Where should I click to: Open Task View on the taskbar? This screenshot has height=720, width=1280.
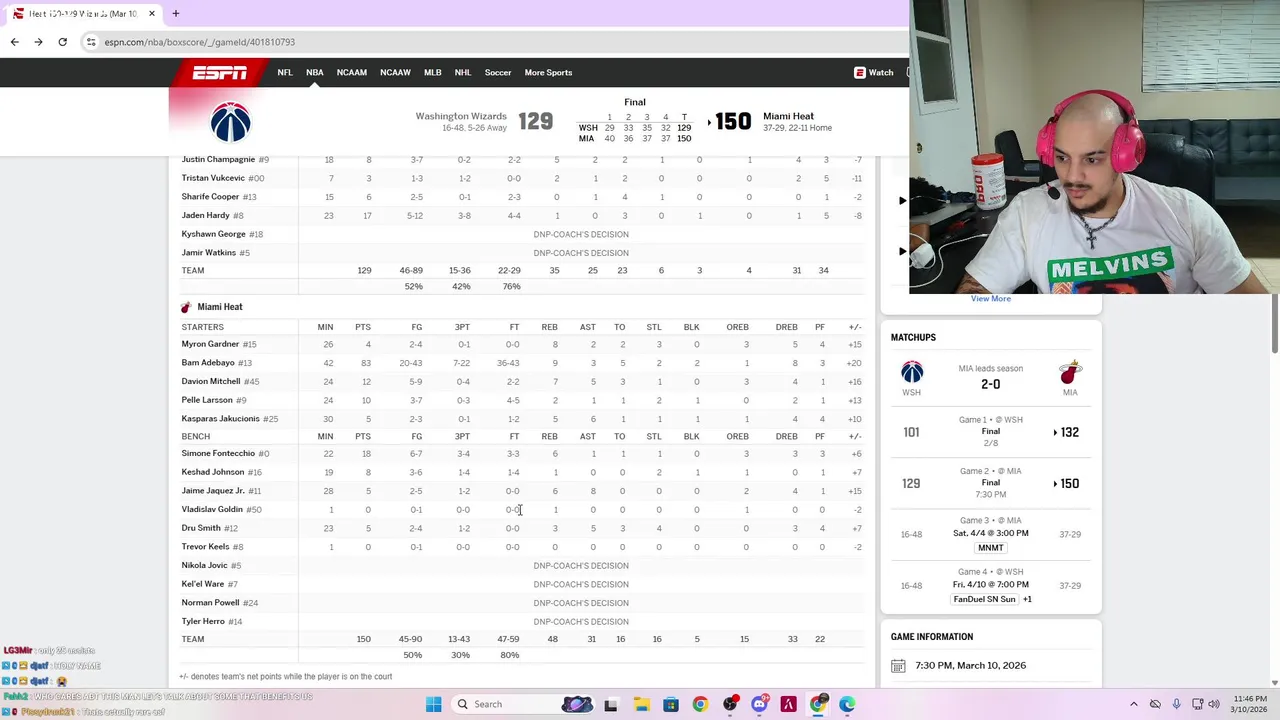tap(611, 704)
